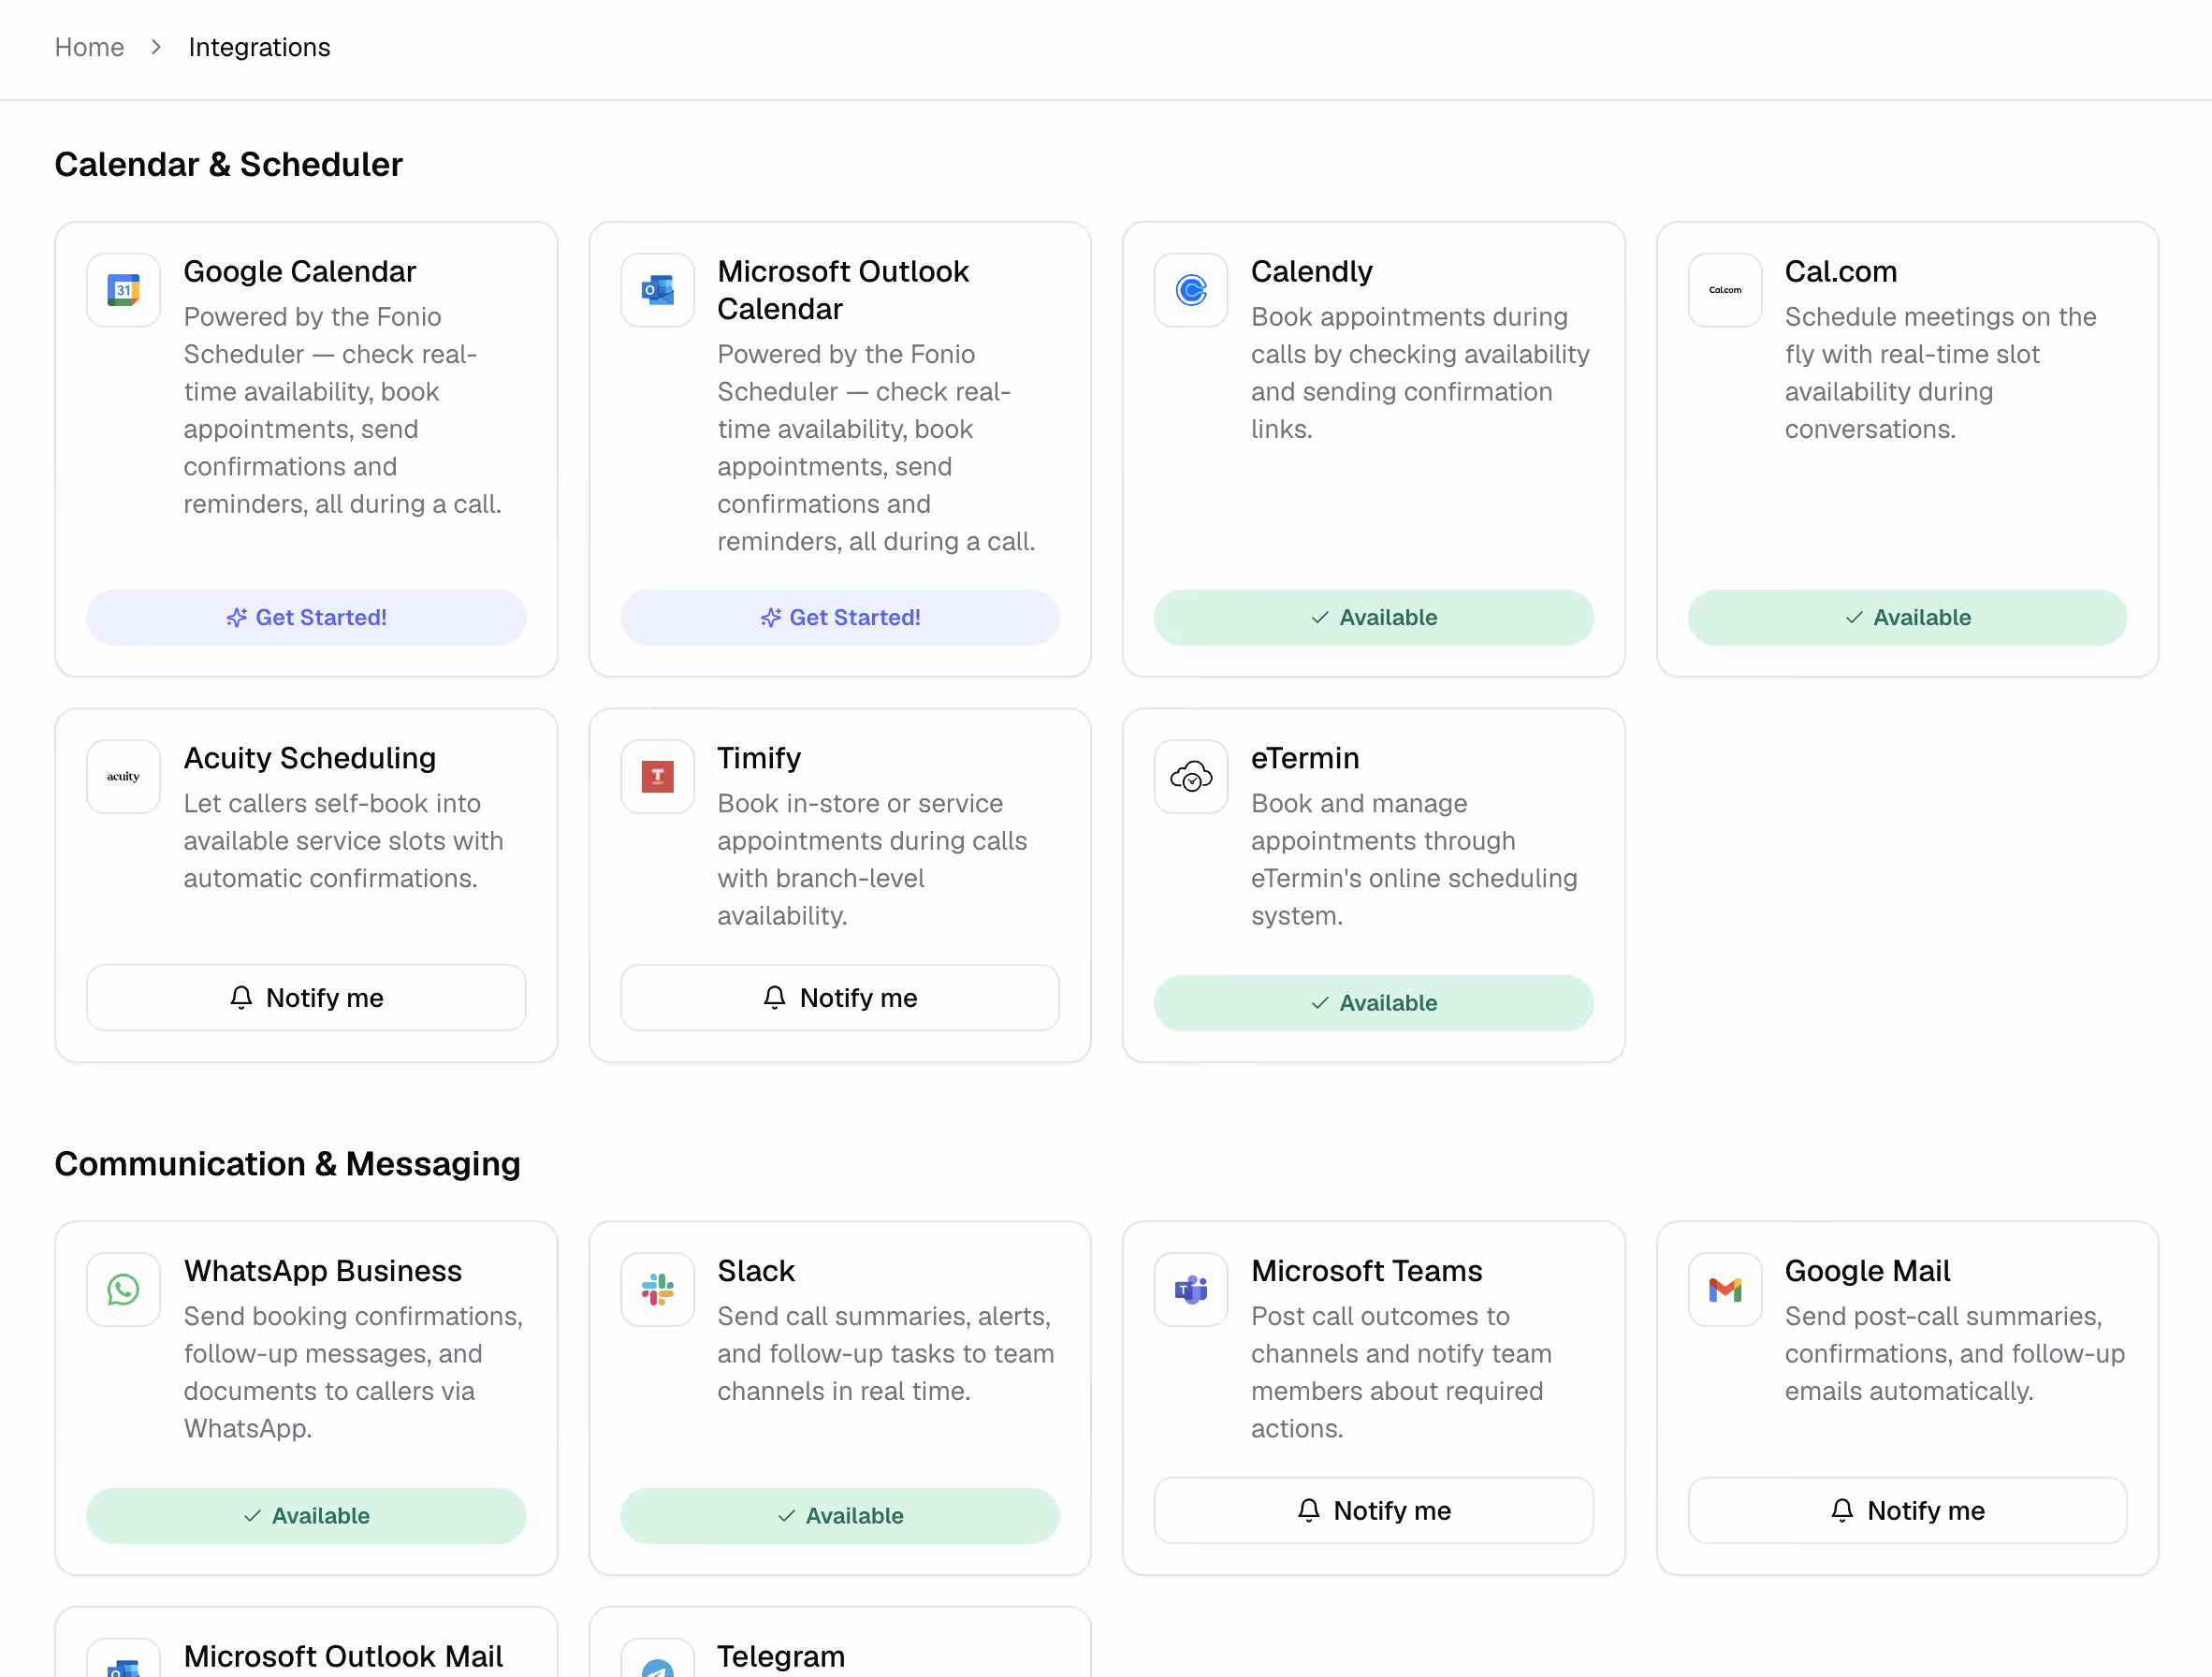Click the Slack description text
The width and height of the screenshot is (2212, 1677).
[885, 1354]
